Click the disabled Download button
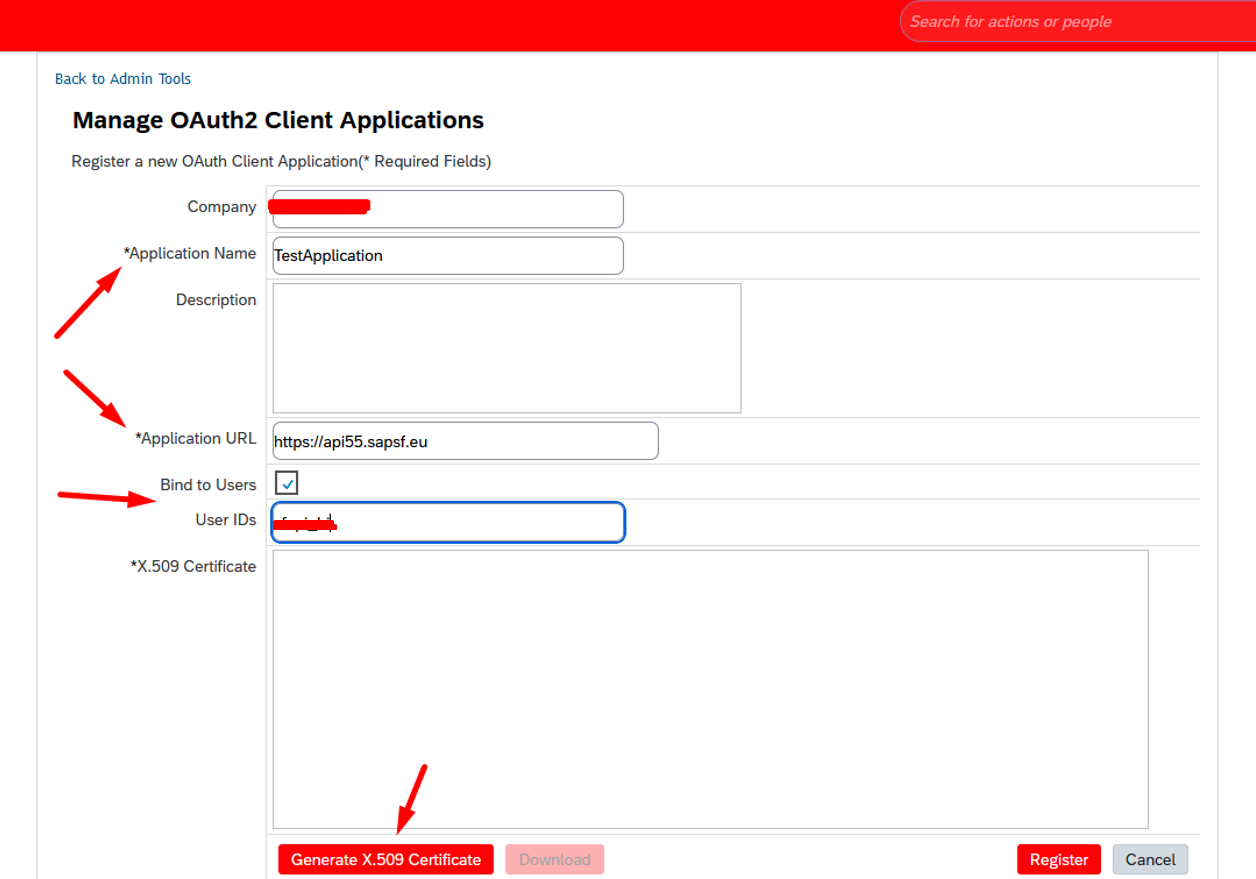 point(555,859)
